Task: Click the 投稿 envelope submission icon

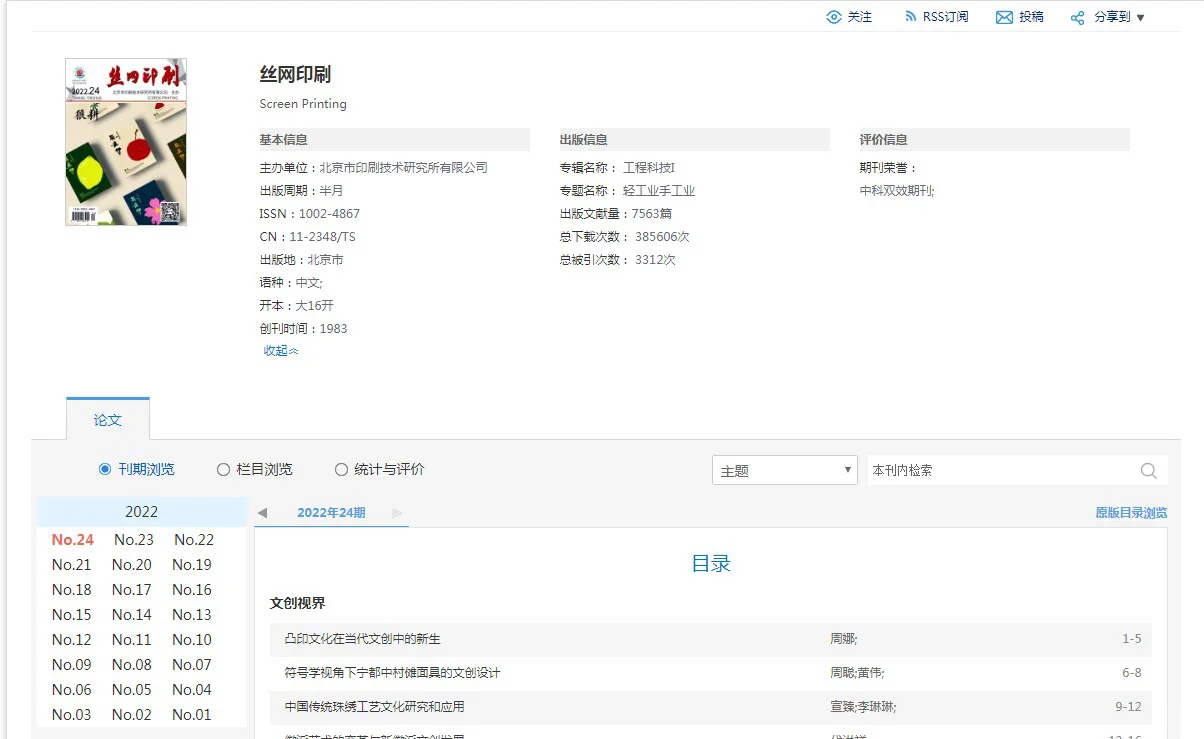Action: [1003, 16]
